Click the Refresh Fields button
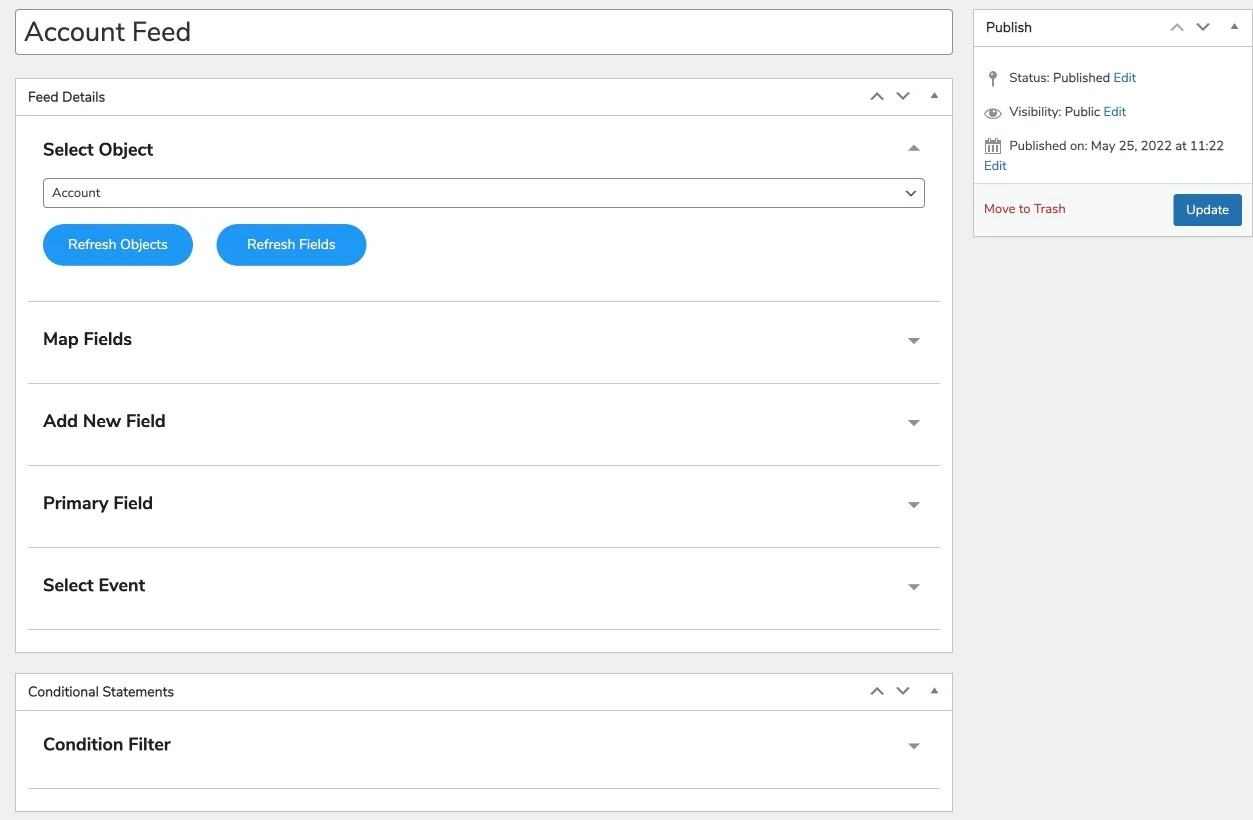The height and width of the screenshot is (820, 1253). [291, 245]
